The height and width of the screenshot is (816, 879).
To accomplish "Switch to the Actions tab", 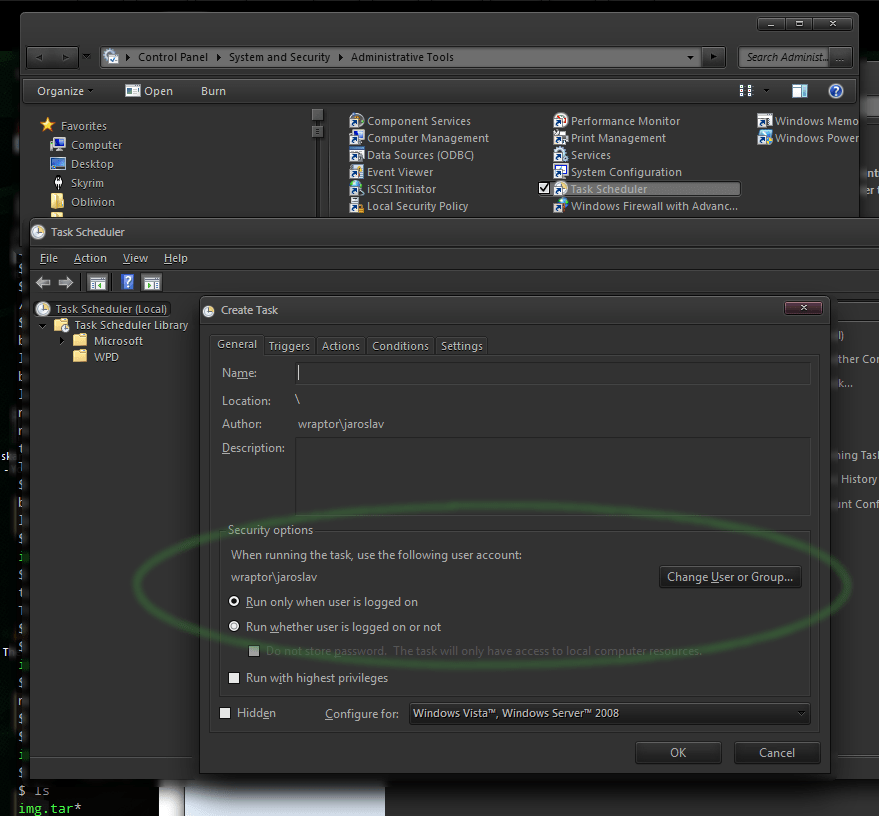I will 341,346.
